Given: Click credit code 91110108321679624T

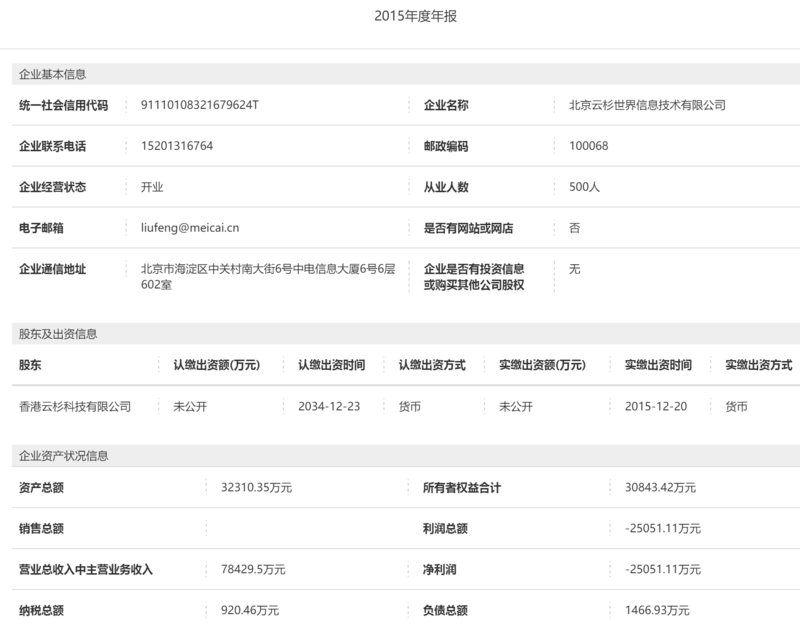Looking at the screenshot, I should (x=199, y=105).
